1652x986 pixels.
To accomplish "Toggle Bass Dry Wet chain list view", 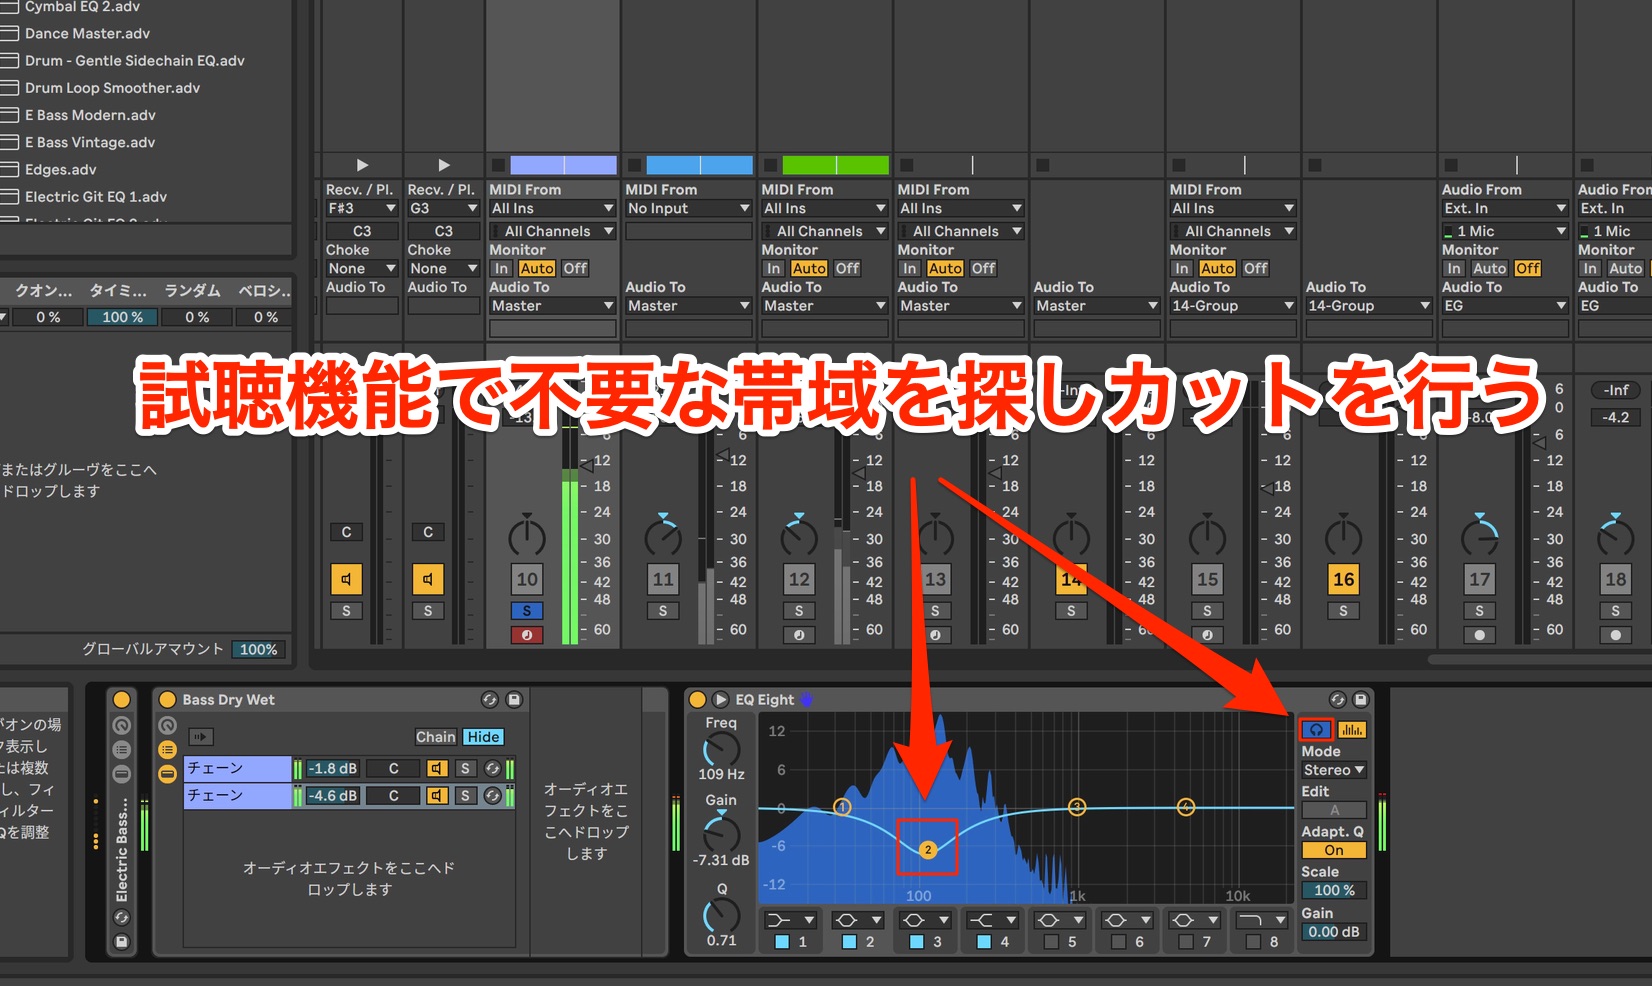I will pos(167,750).
